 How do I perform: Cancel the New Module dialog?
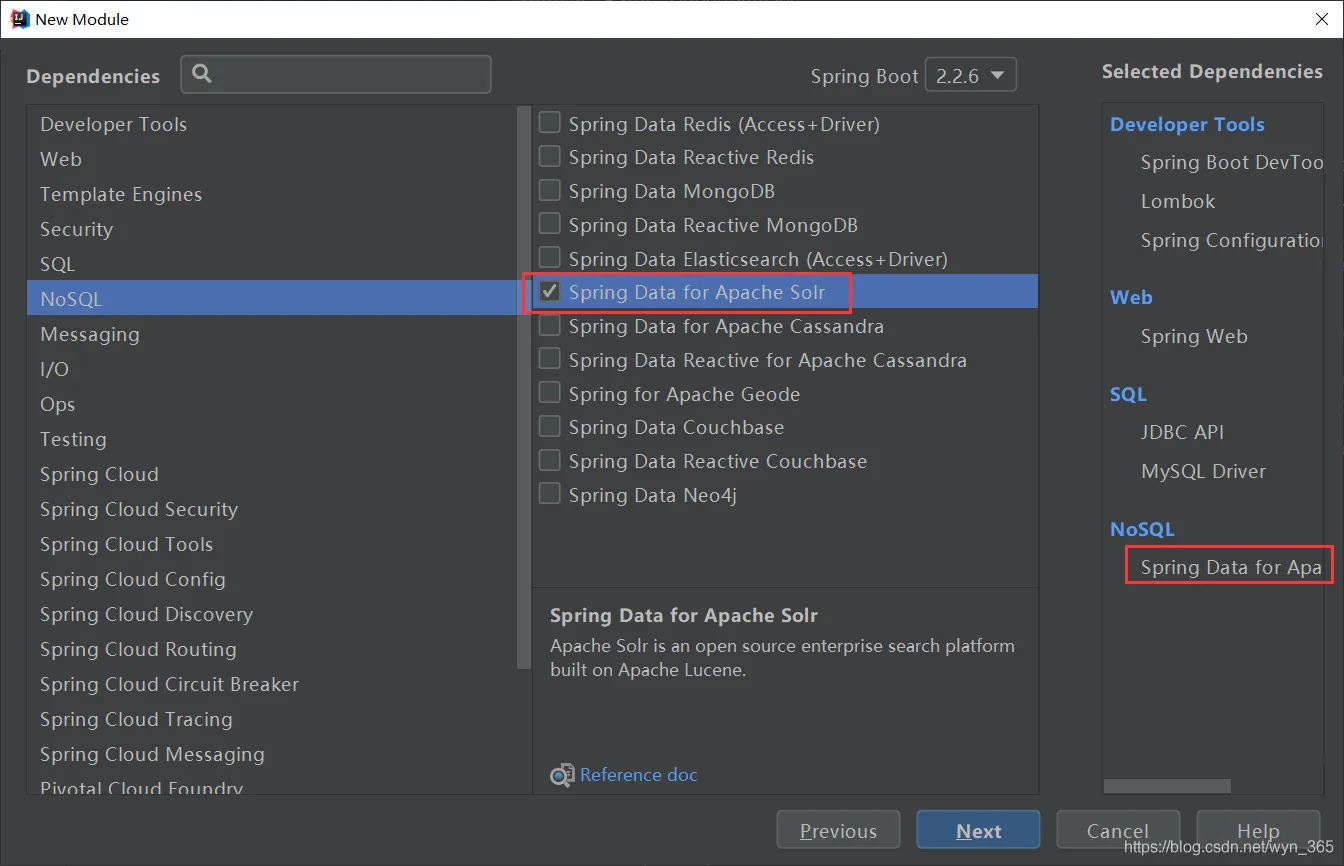[1118, 830]
